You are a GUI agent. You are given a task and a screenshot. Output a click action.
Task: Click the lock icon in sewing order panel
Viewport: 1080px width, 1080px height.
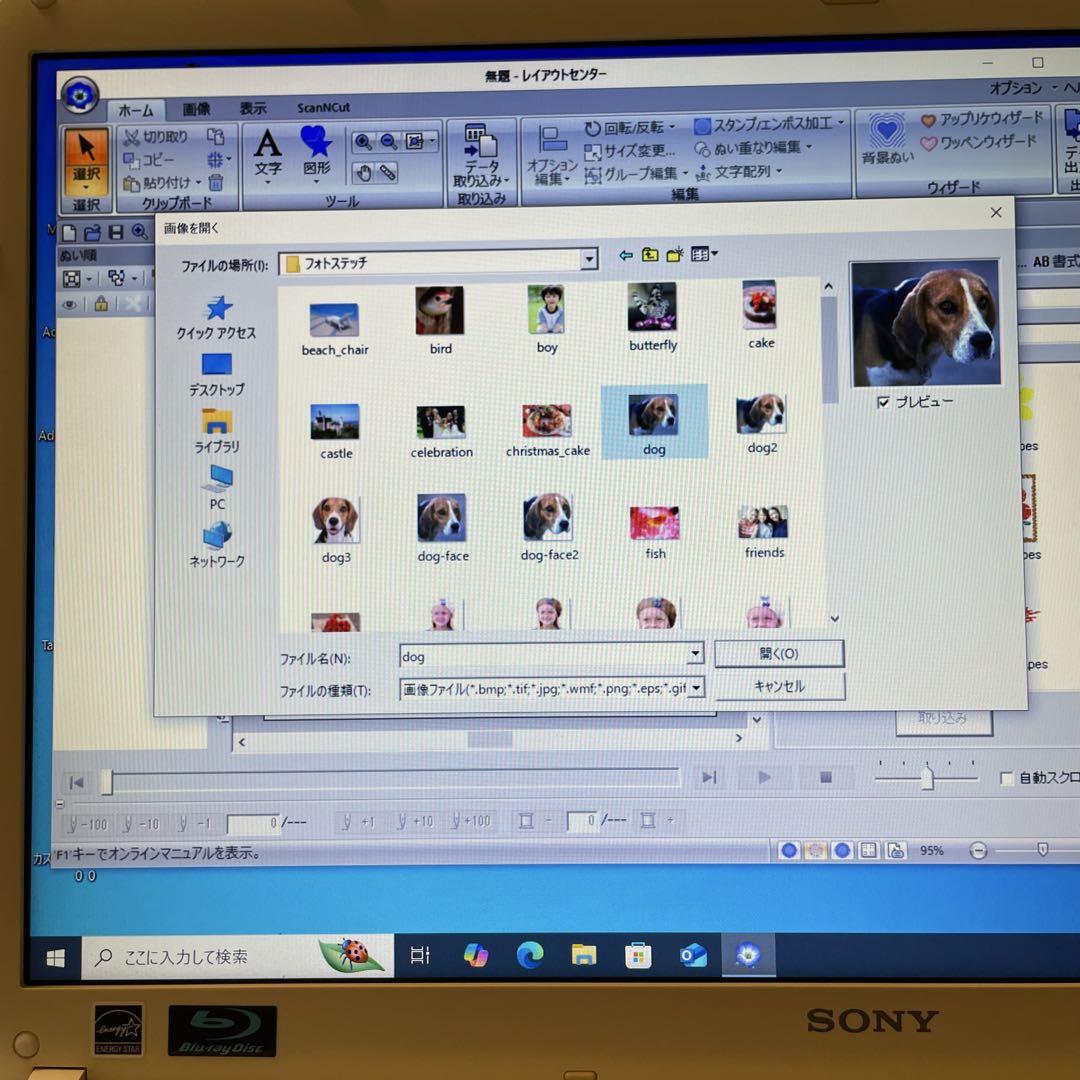click(101, 304)
